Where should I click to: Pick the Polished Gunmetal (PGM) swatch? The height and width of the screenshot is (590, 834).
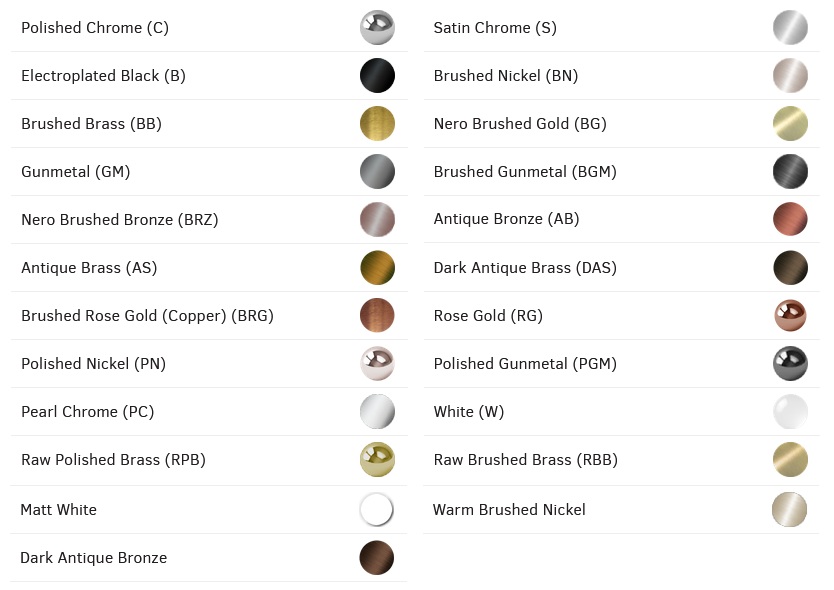pyautogui.click(x=790, y=364)
